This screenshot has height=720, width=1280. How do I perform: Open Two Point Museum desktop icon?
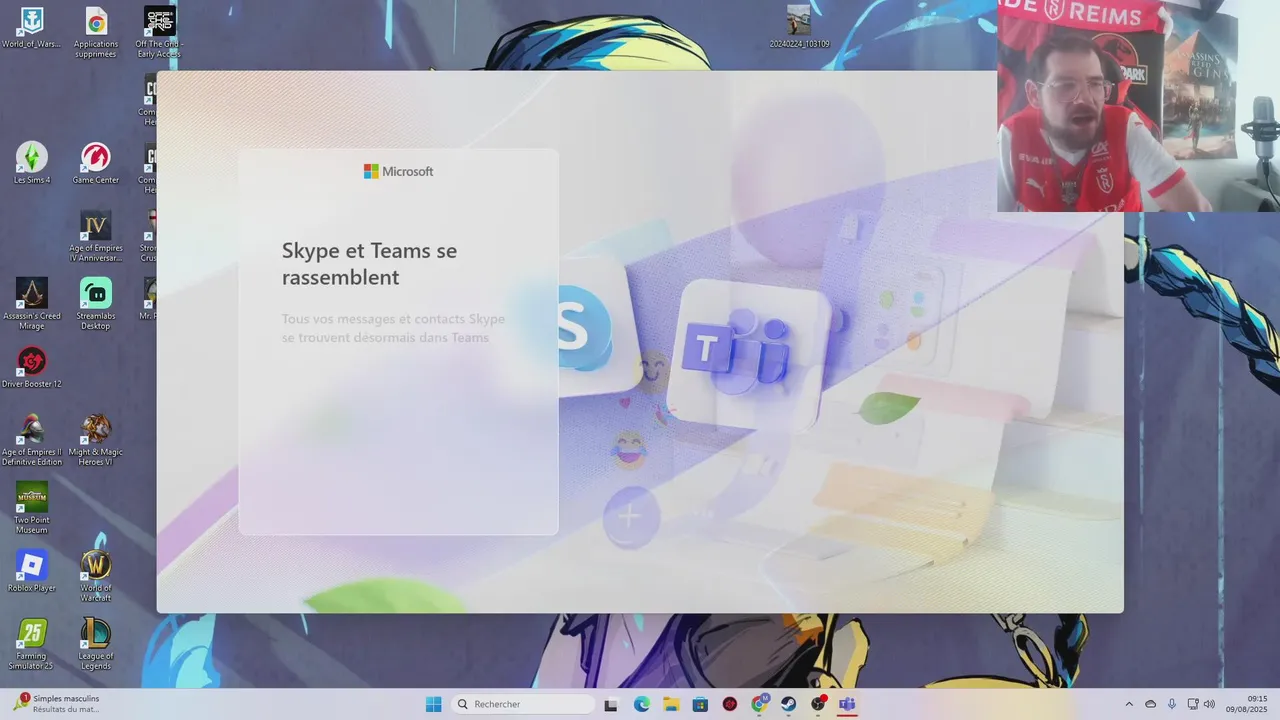coord(32,508)
